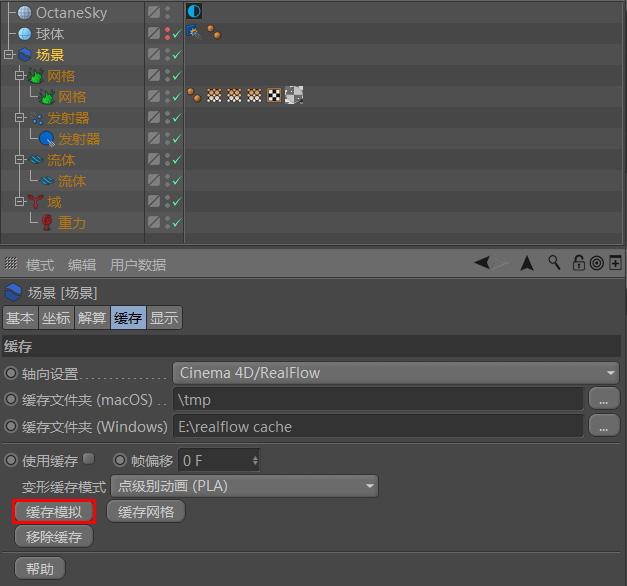Select the OctaneSky object icon
This screenshot has width=627, height=586.
coord(25,13)
